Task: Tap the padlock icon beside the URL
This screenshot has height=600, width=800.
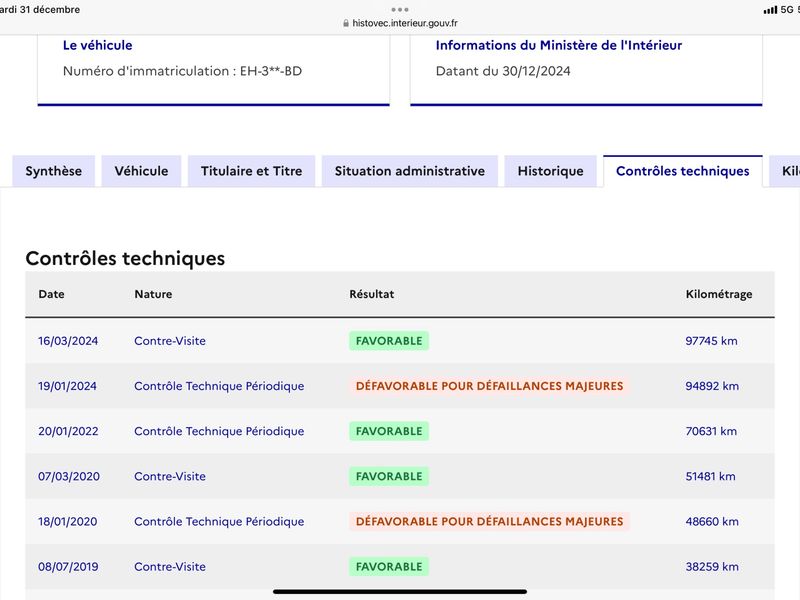Action: pyautogui.click(x=346, y=23)
